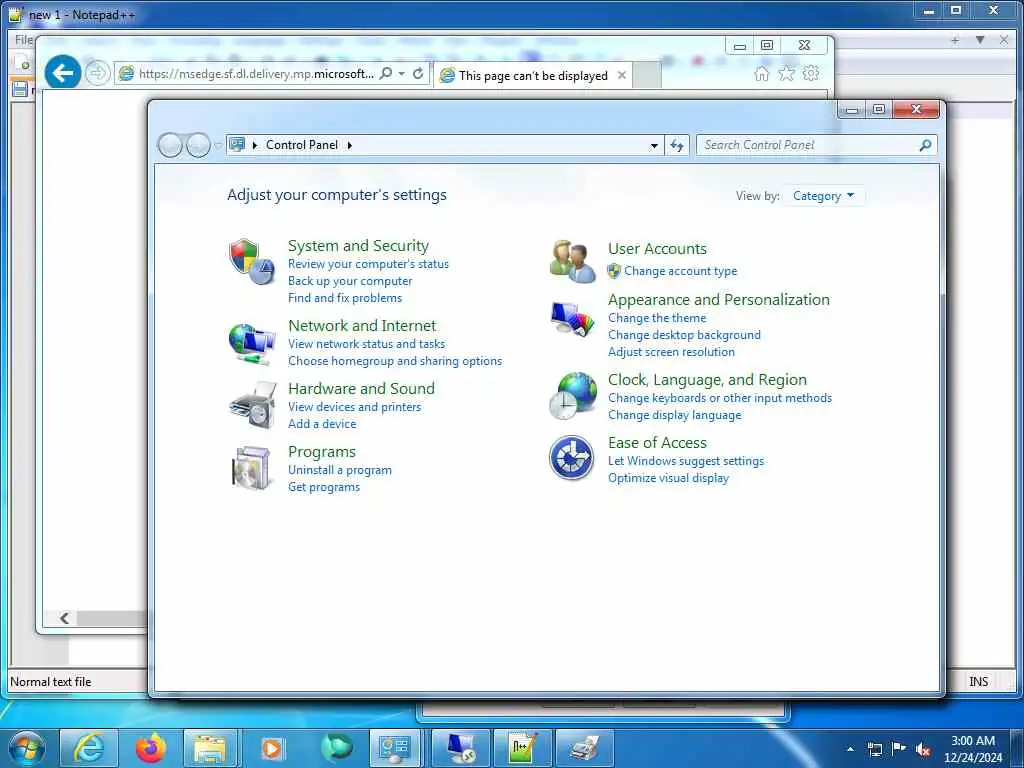Click the network tray icon

click(875, 750)
